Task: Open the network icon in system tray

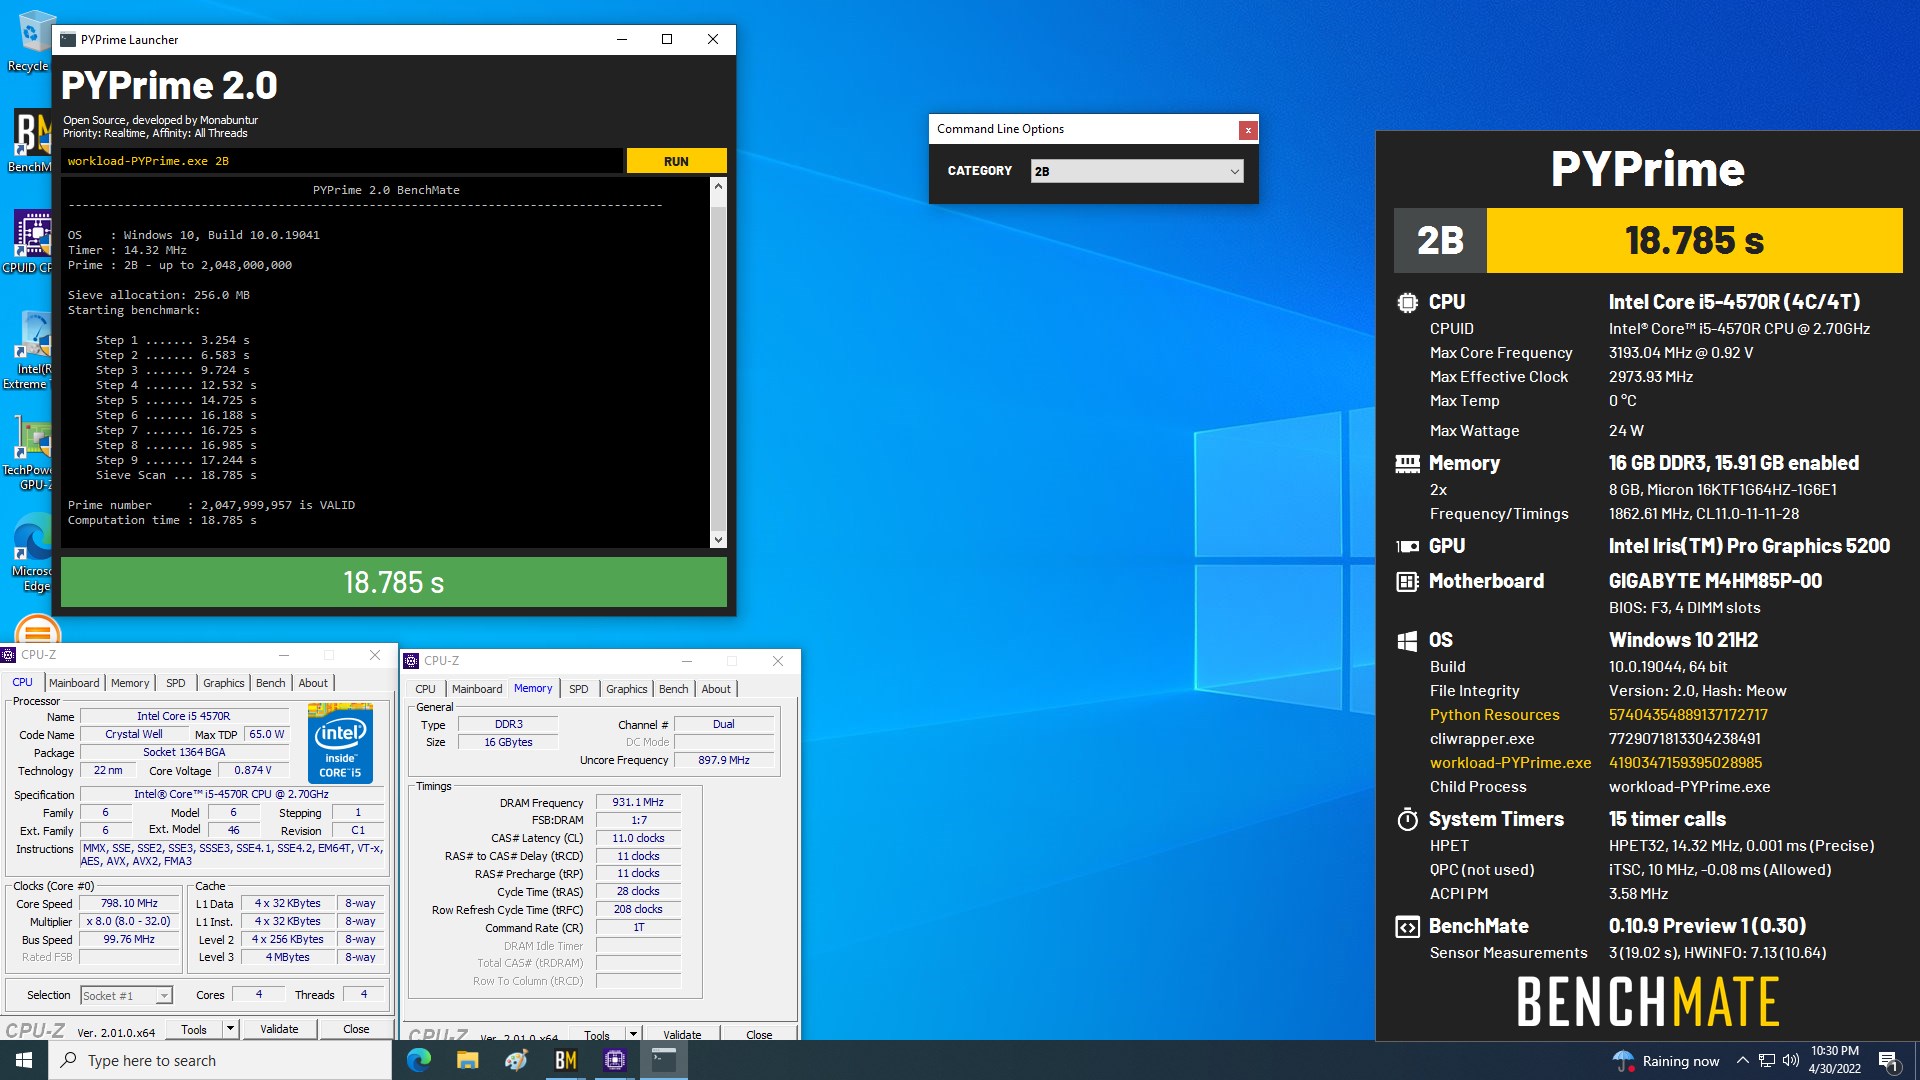Action: click(x=1767, y=1061)
